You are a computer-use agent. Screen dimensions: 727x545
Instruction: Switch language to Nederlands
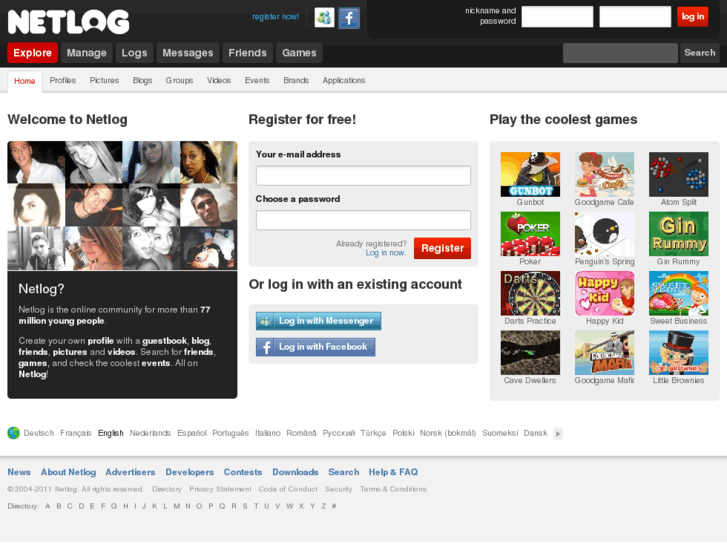point(150,433)
